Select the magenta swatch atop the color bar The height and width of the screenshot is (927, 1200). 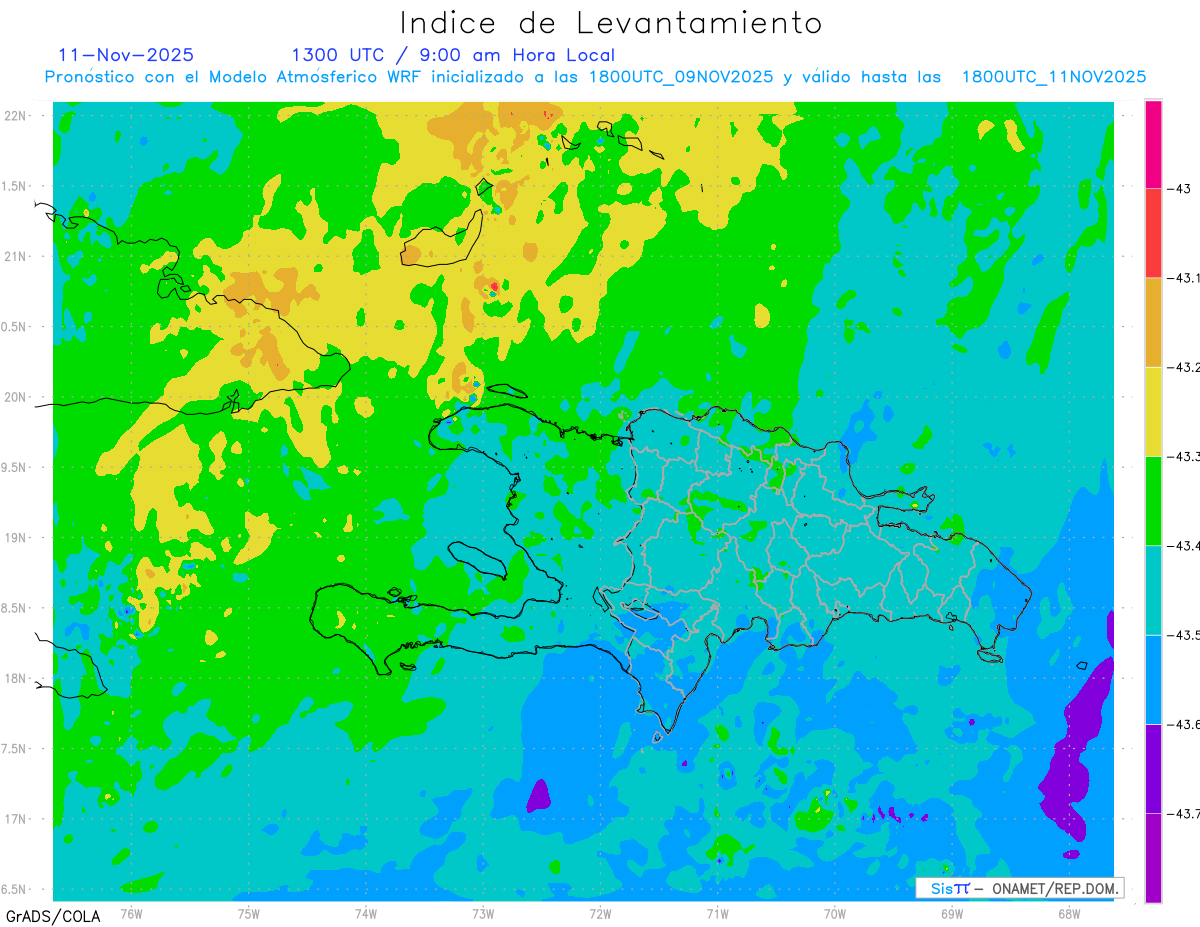coord(1153,144)
